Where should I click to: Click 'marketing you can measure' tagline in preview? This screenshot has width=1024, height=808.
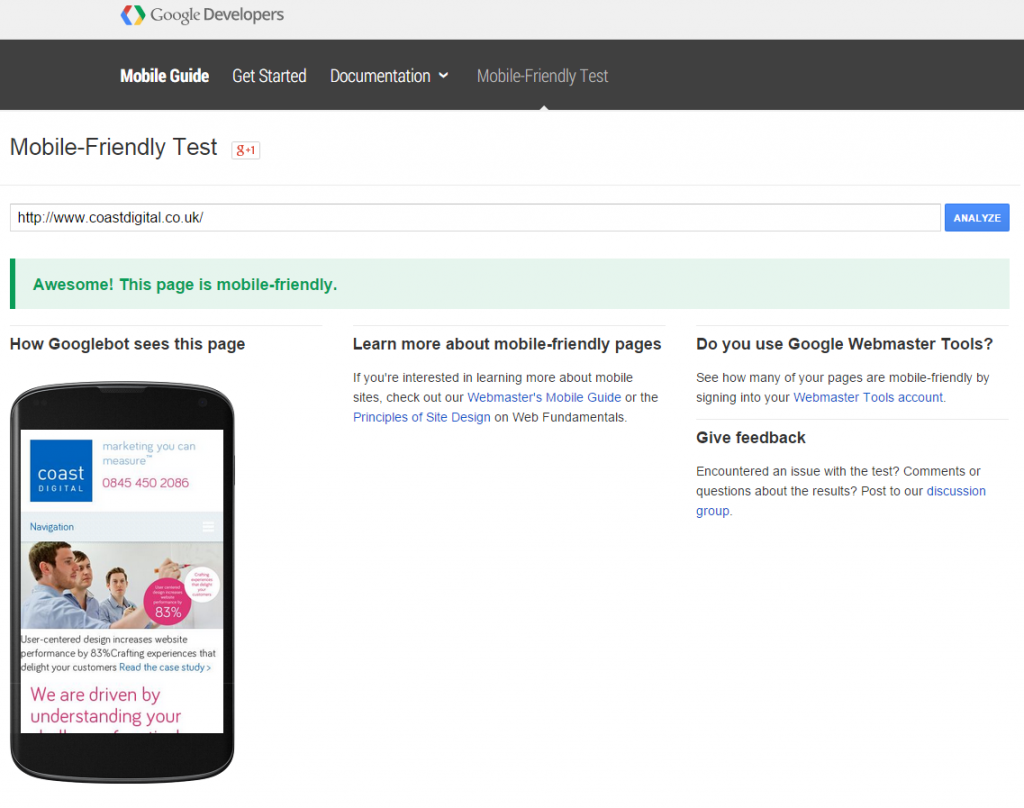[x=149, y=453]
